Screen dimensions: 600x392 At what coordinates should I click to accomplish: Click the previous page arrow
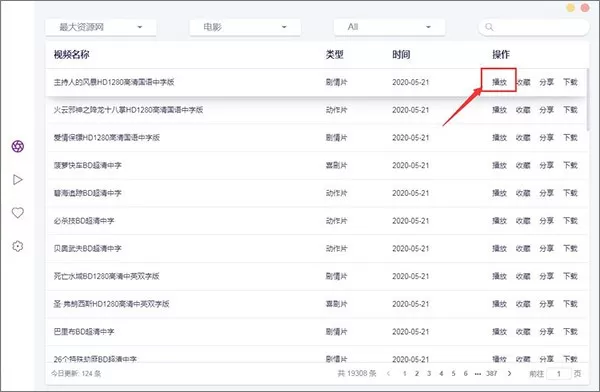click(x=389, y=373)
